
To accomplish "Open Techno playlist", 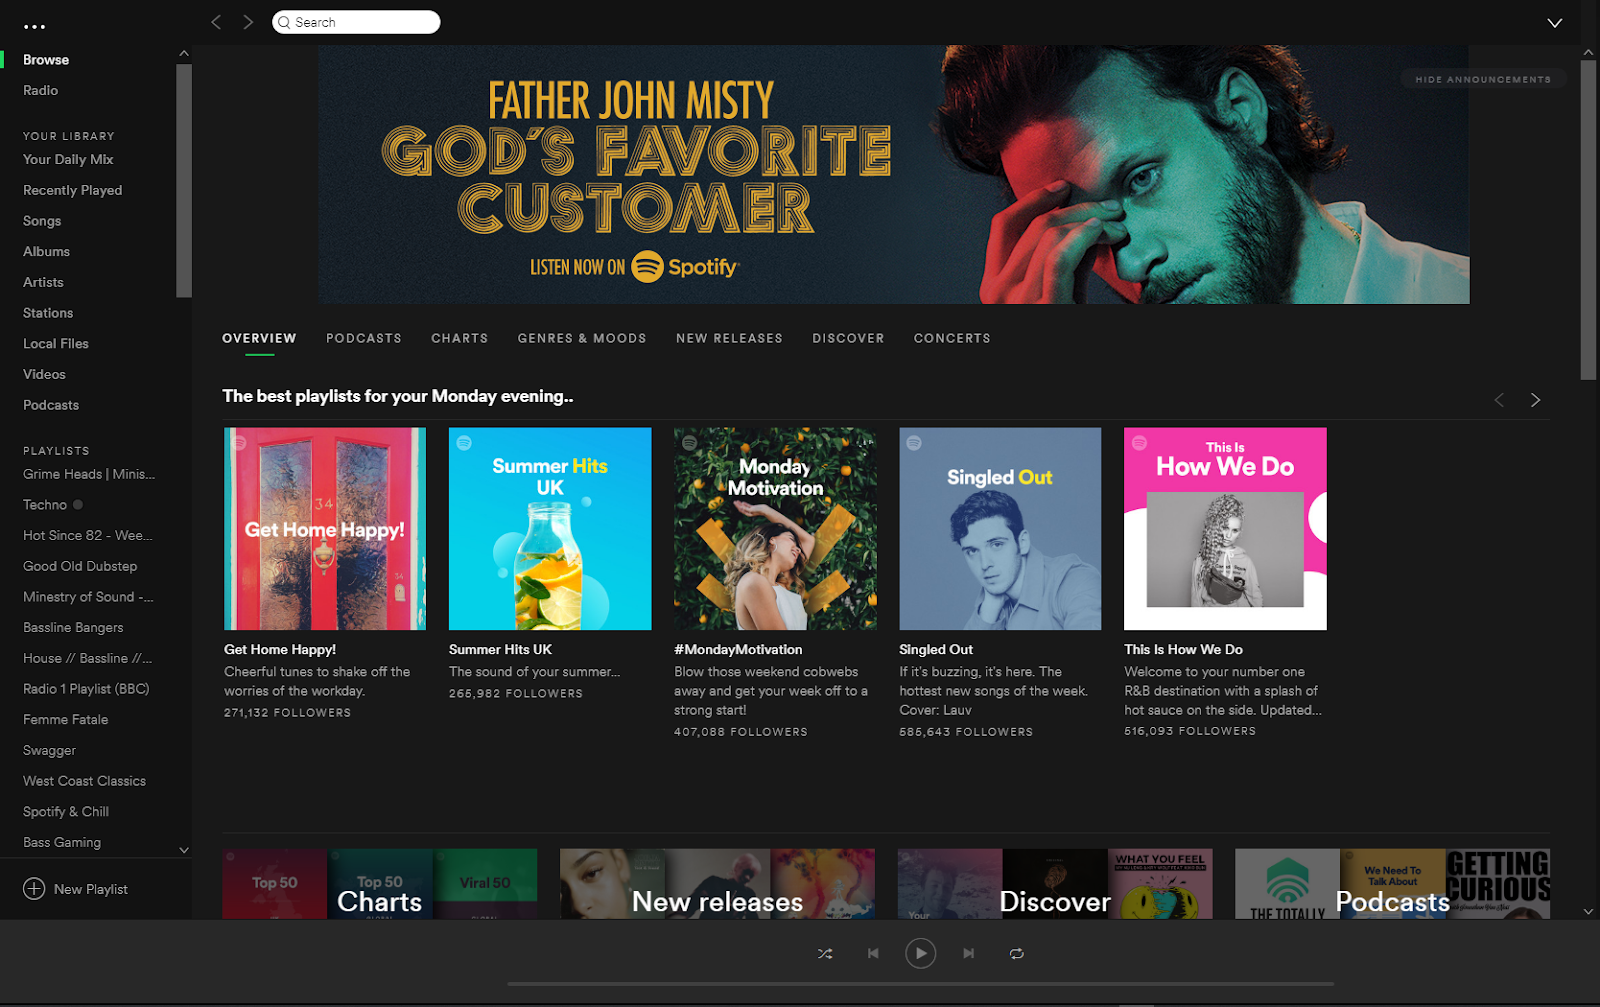I will [x=45, y=505].
